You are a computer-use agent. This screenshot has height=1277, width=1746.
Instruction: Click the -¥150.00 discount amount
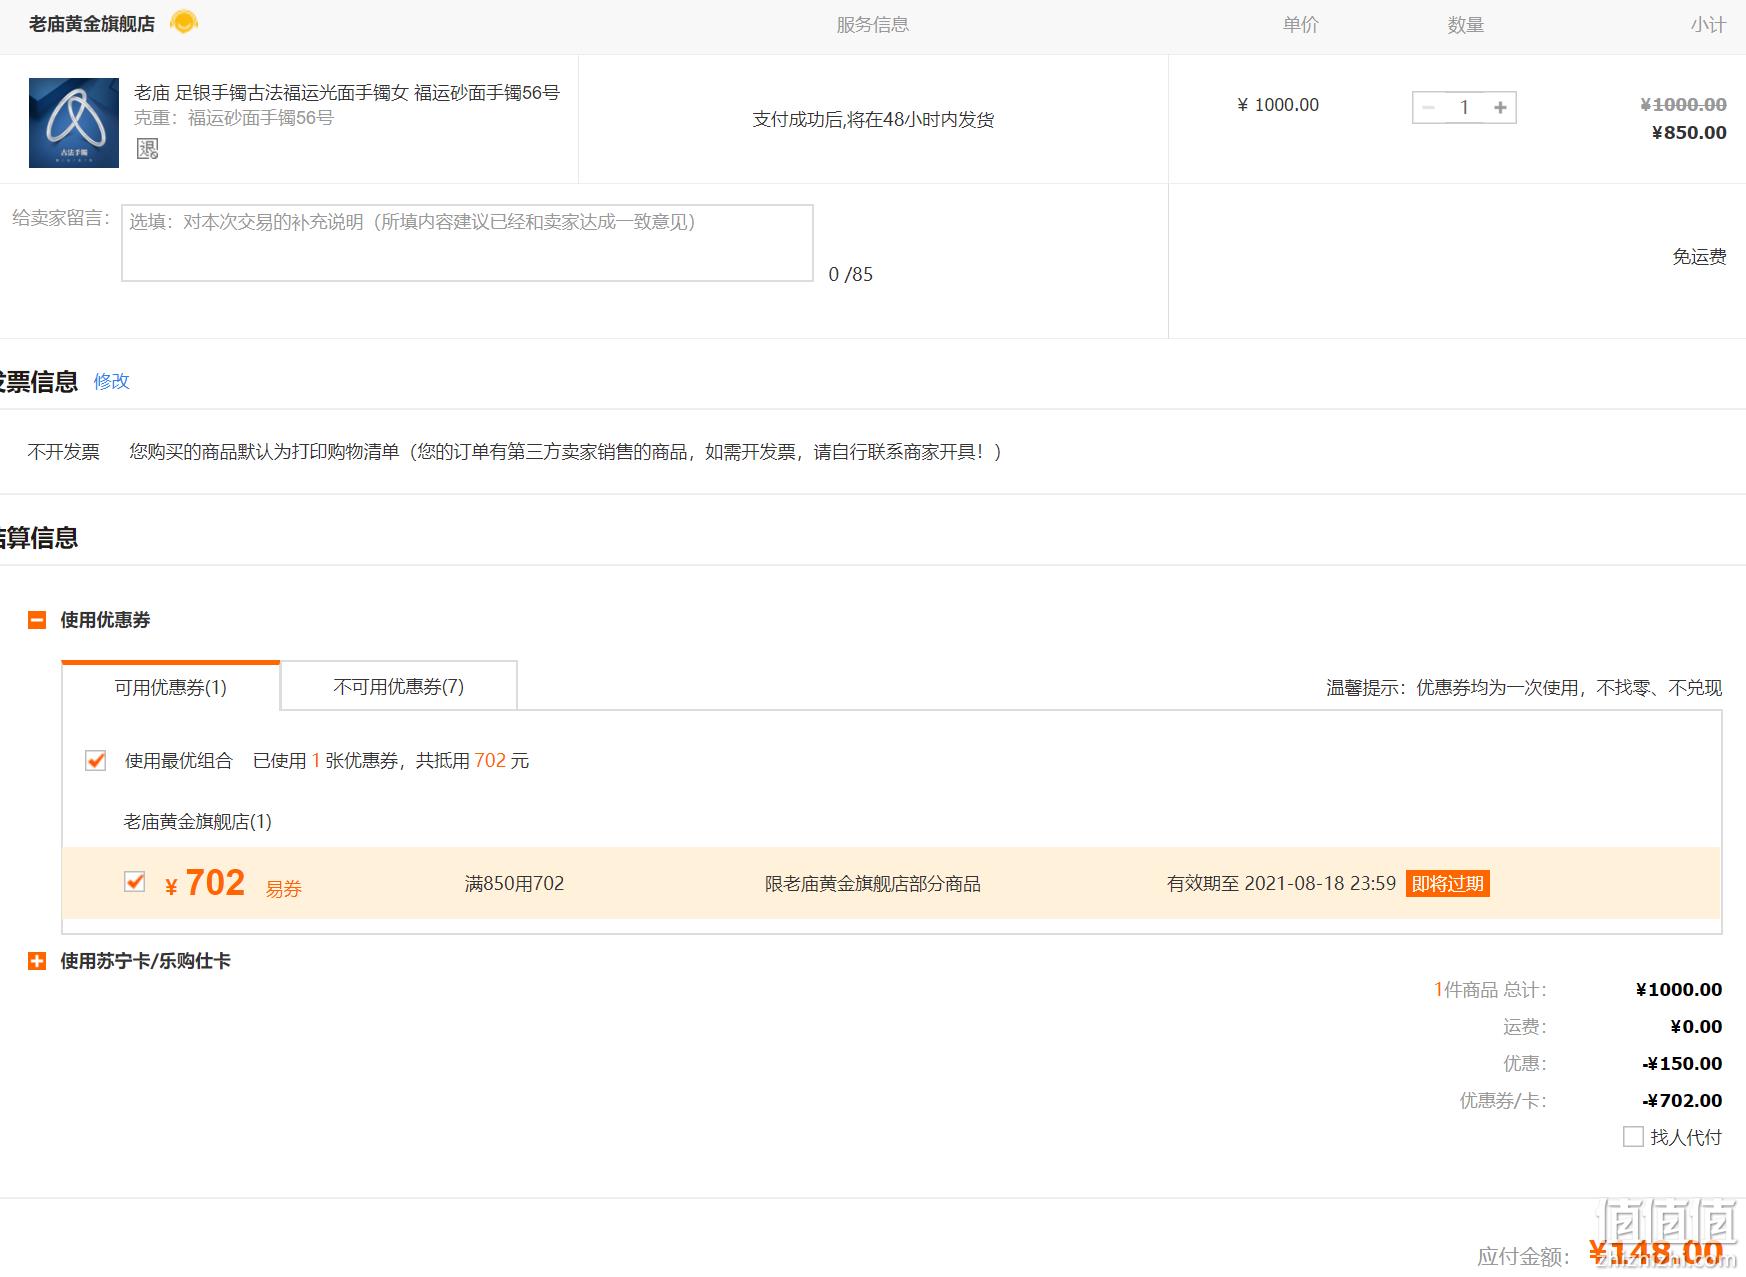pyautogui.click(x=1682, y=1064)
